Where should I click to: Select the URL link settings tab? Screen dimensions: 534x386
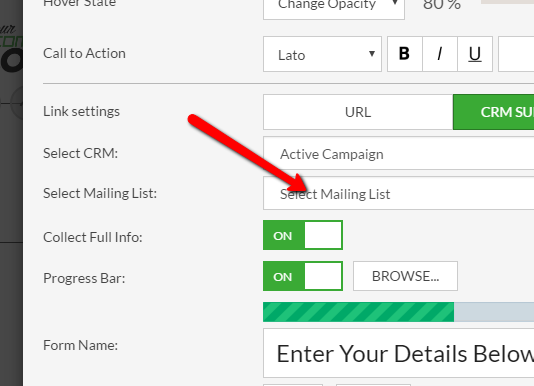coord(358,112)
